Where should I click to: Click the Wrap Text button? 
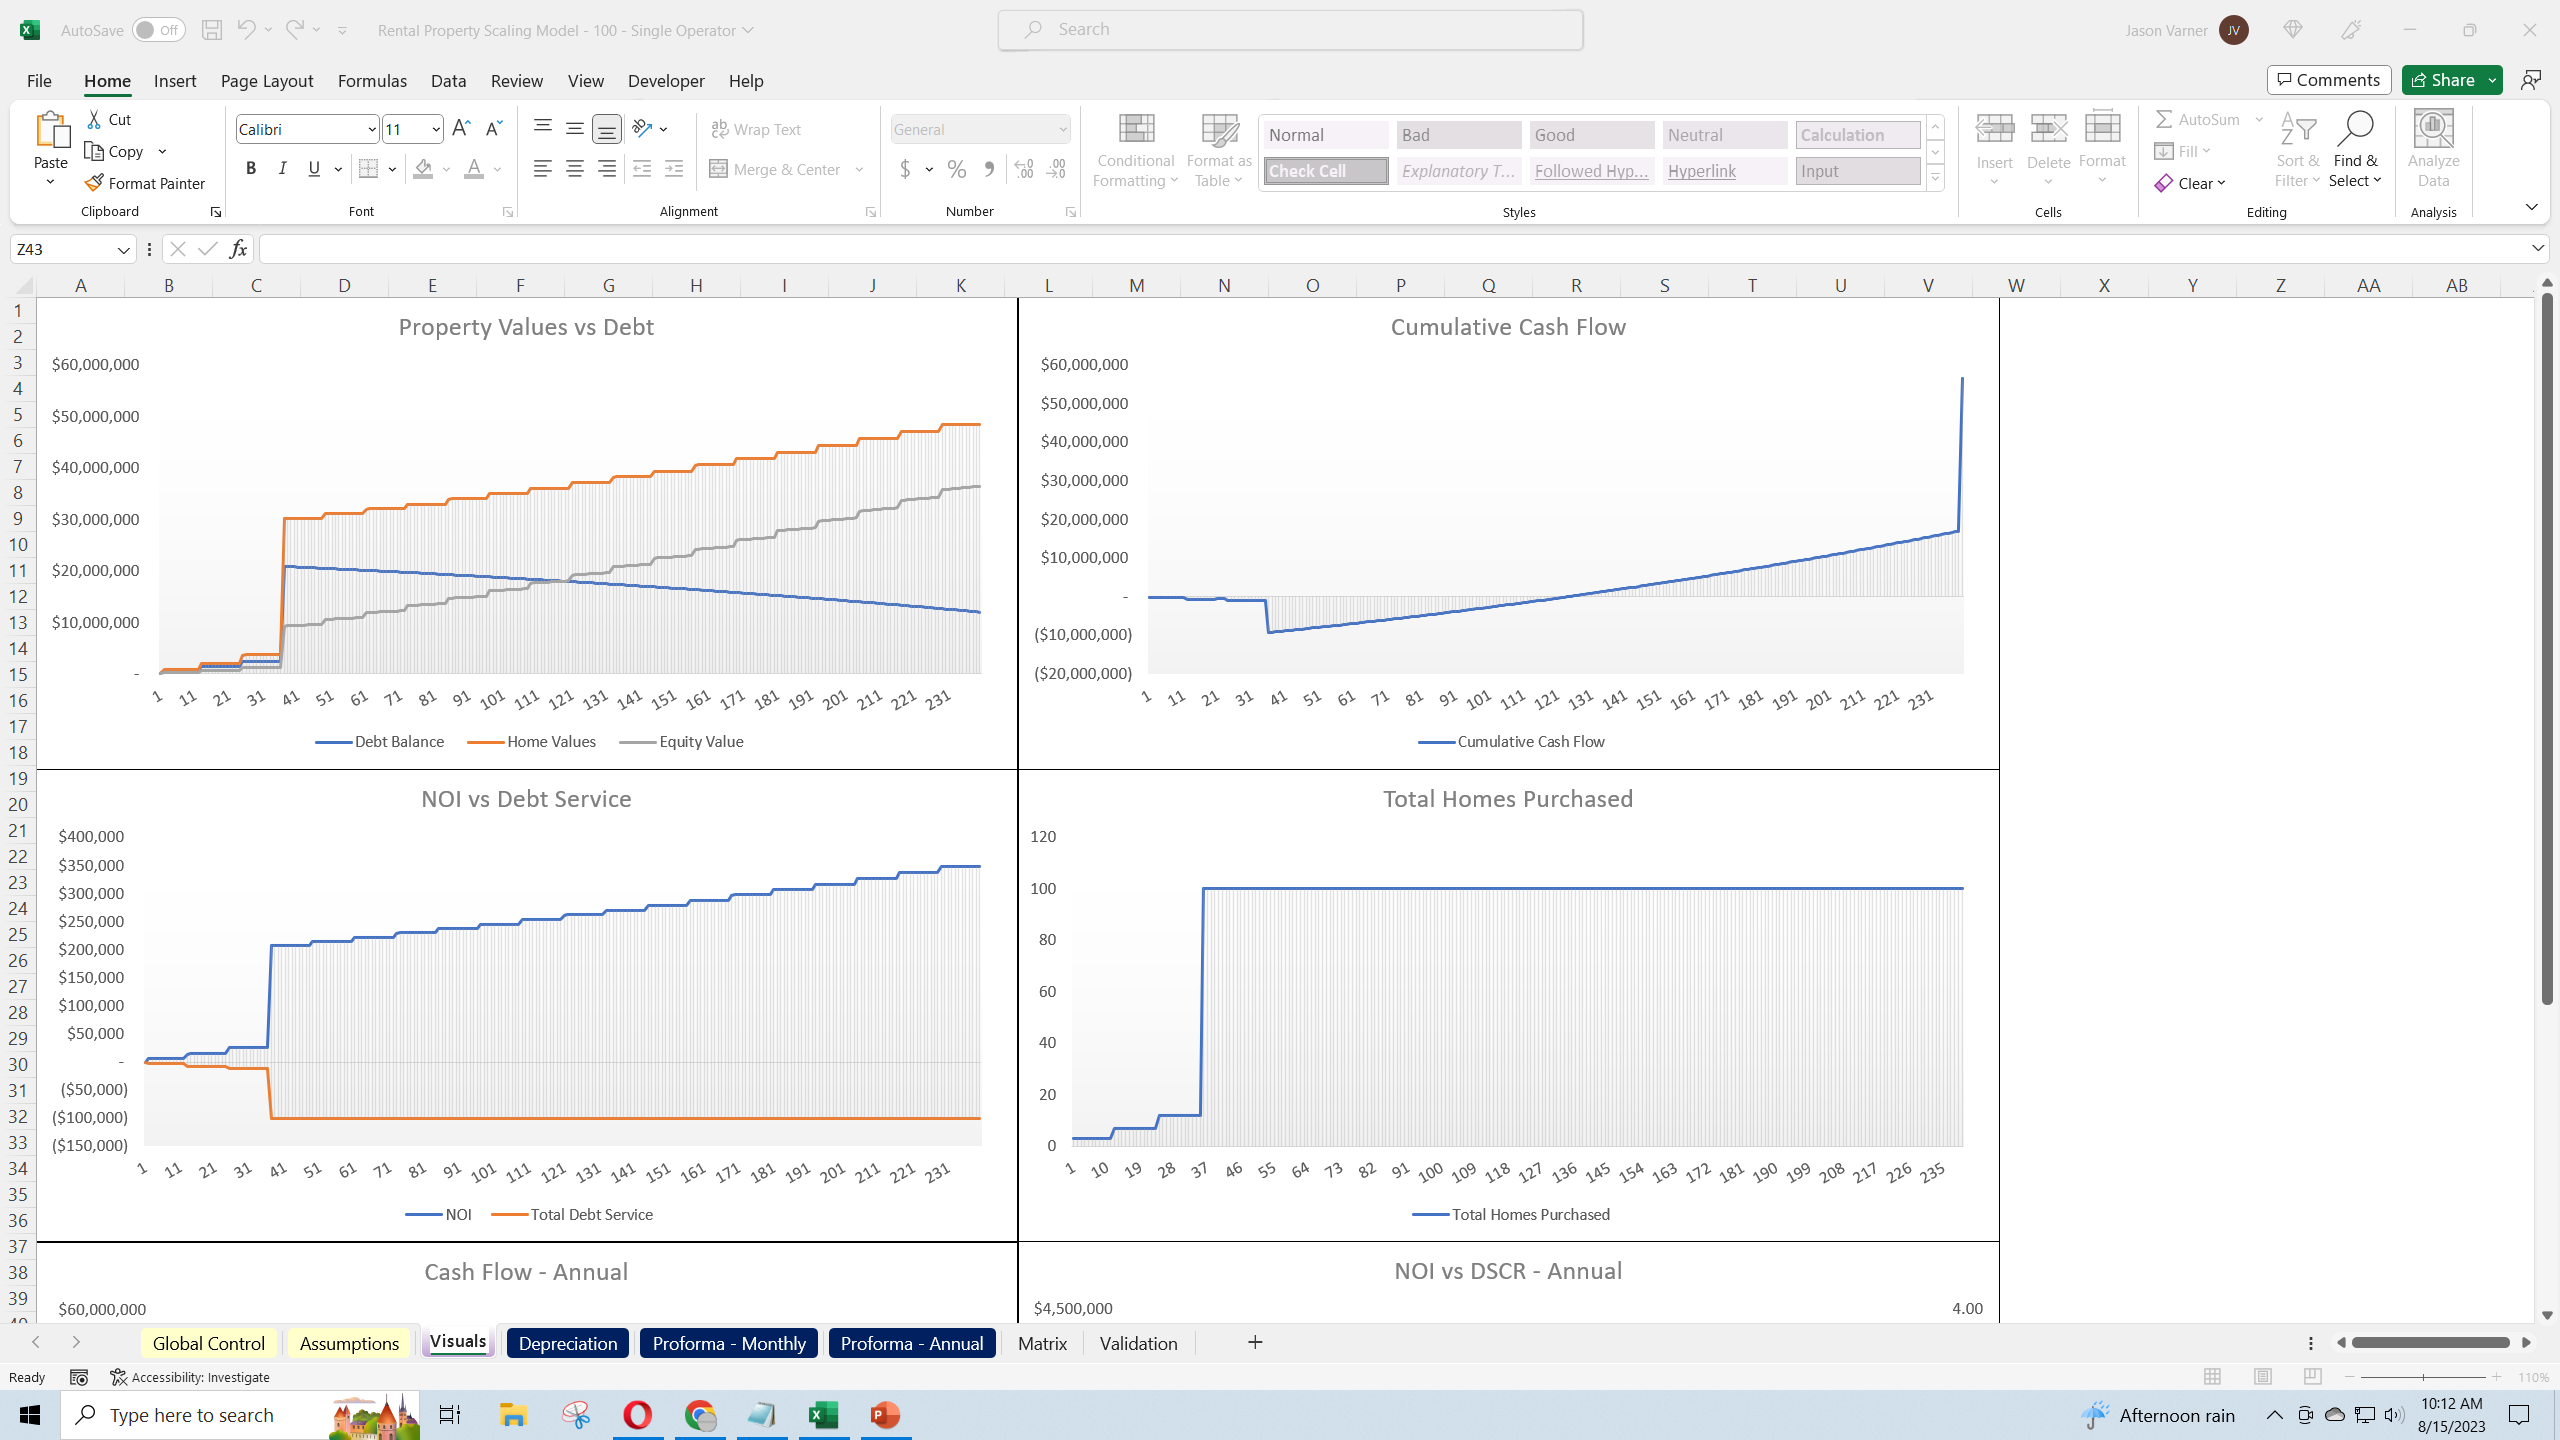click(x=756, y=129)
